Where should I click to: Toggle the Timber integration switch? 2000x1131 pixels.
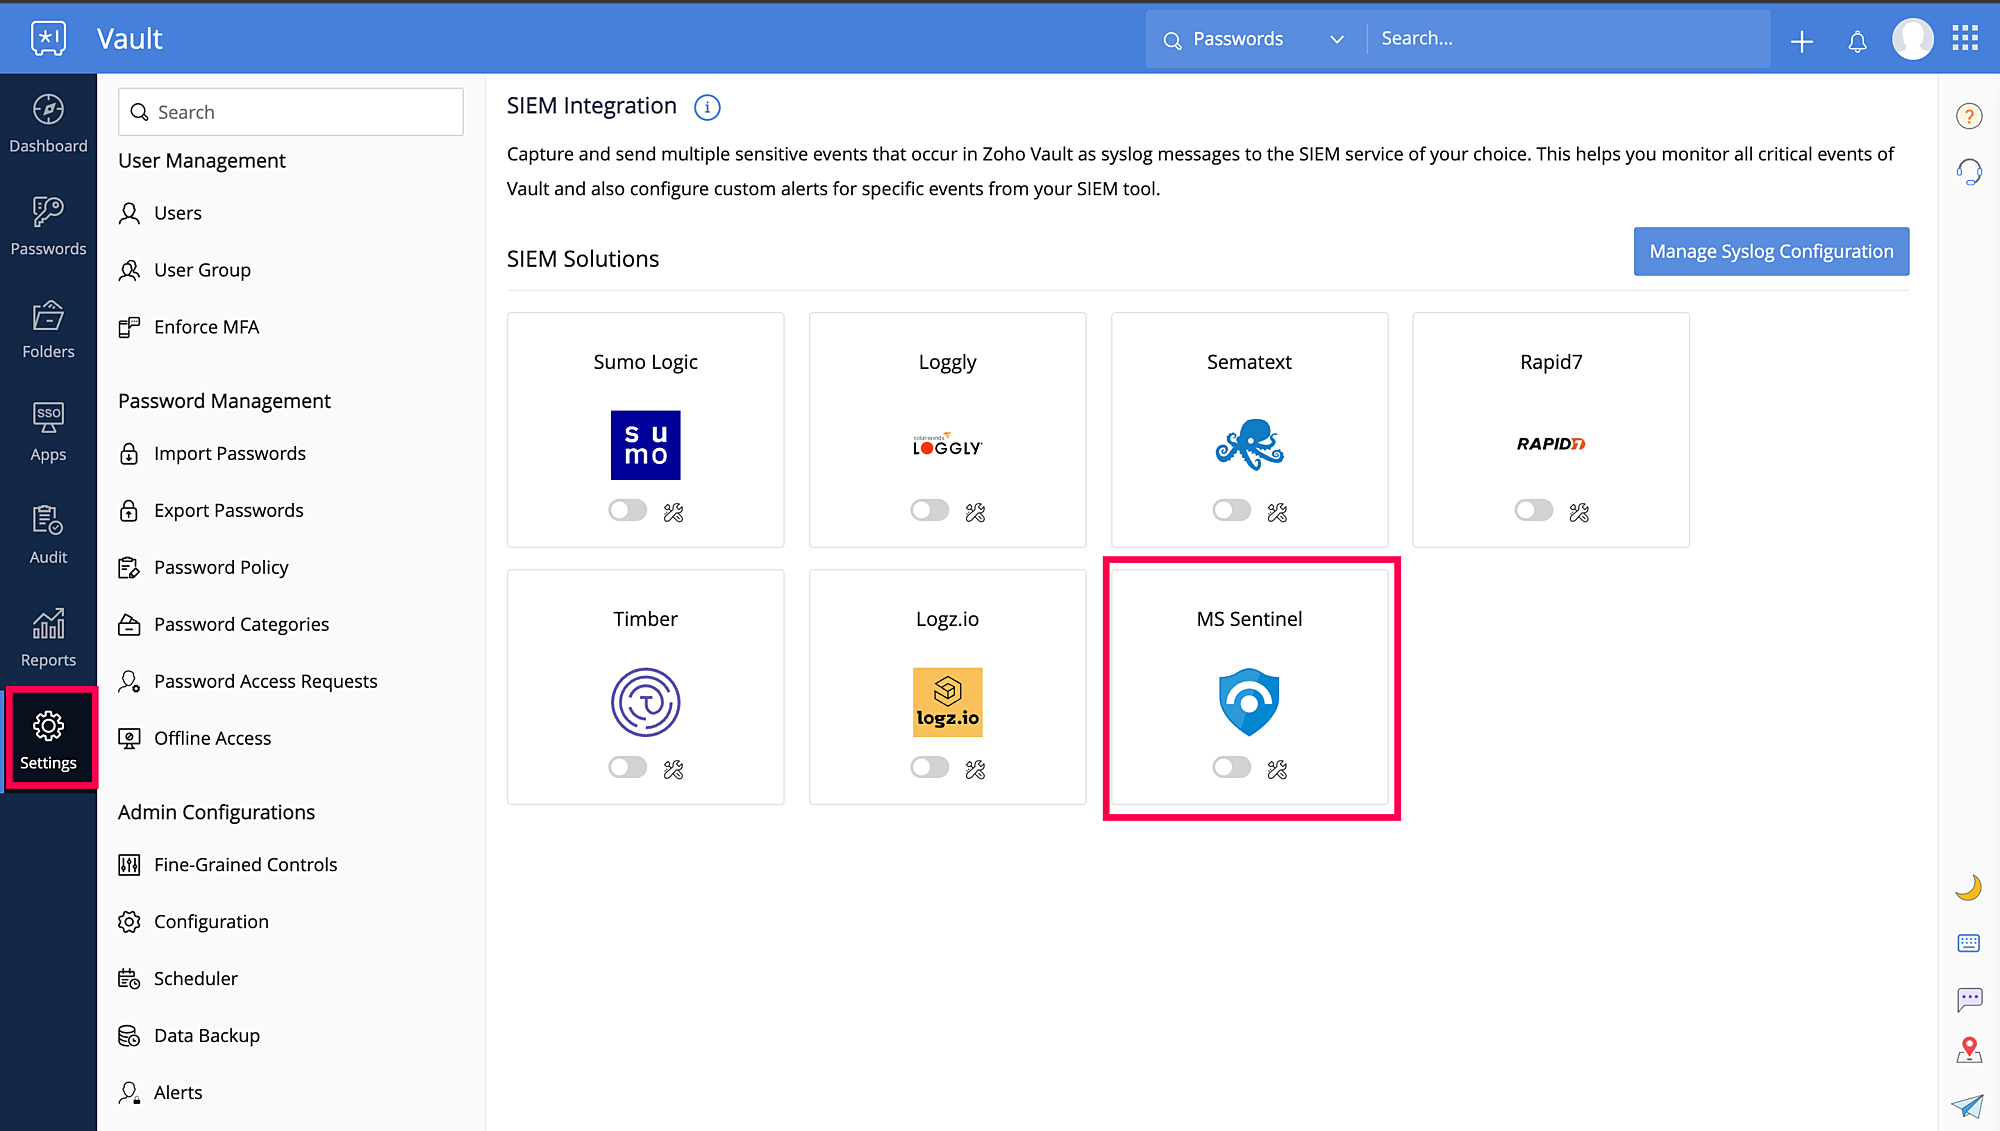(x=627, y=767)
